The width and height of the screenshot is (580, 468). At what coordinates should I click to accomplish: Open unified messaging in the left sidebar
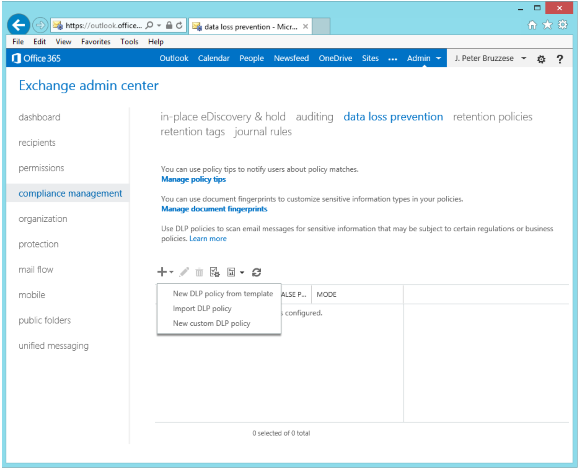point(54,346)
